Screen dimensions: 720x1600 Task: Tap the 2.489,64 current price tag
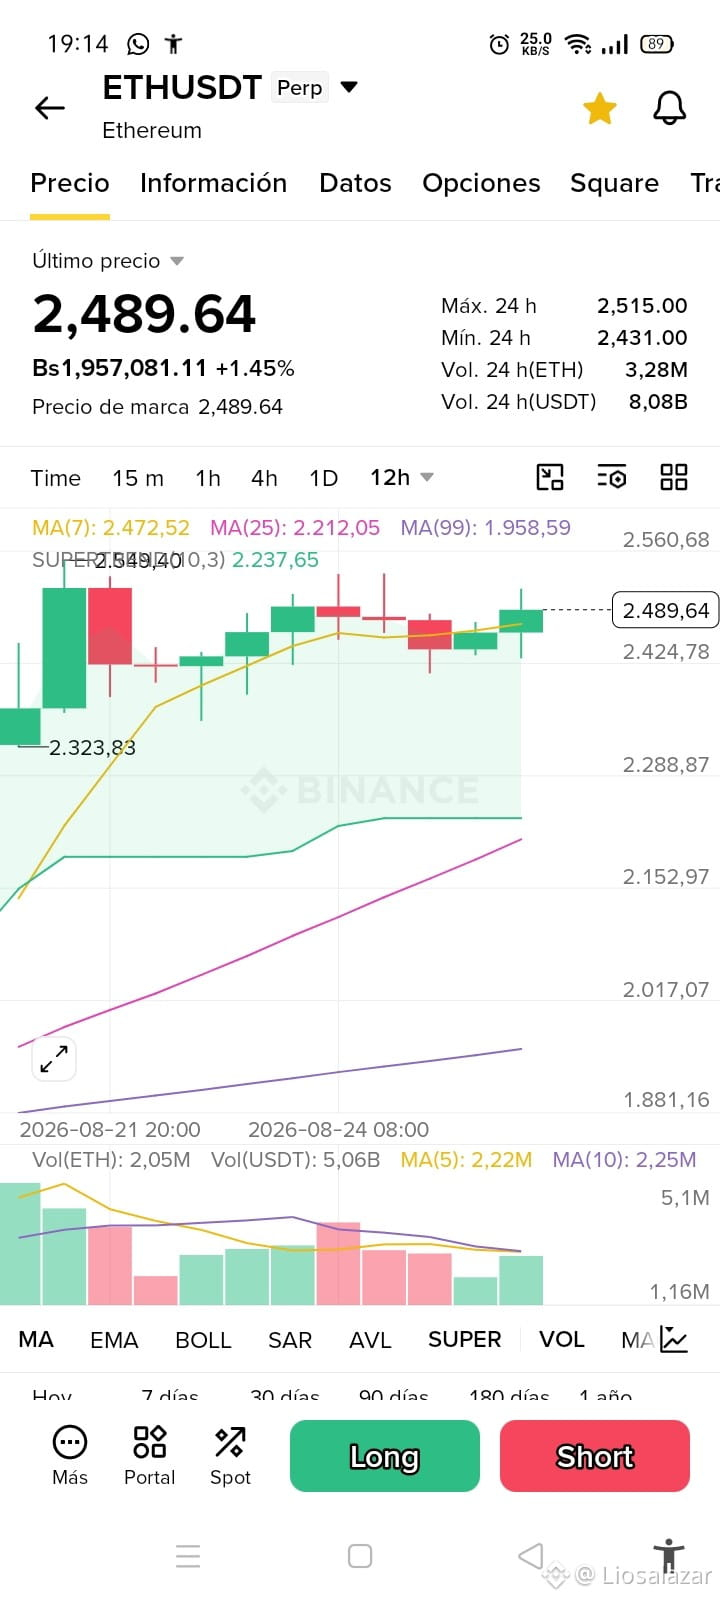pyautogui.click(x=665, y=610)
